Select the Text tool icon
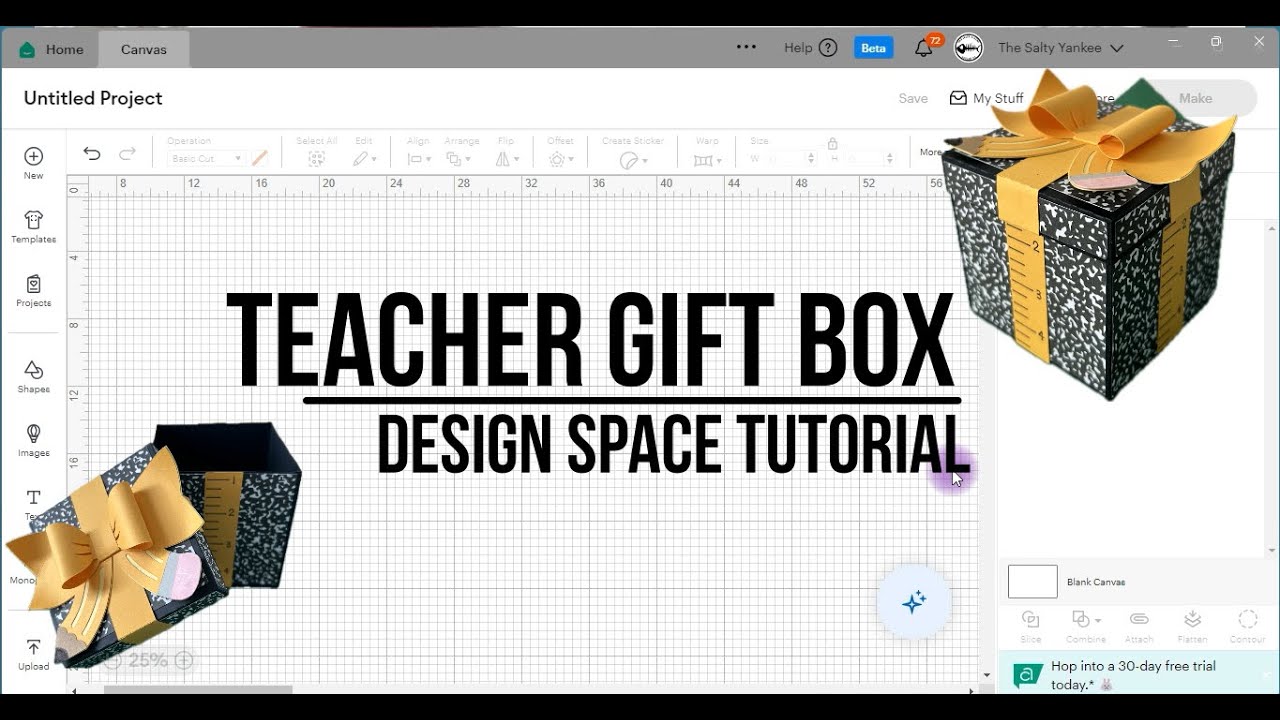The image size is (1280, 720). [x=34, y=497]
